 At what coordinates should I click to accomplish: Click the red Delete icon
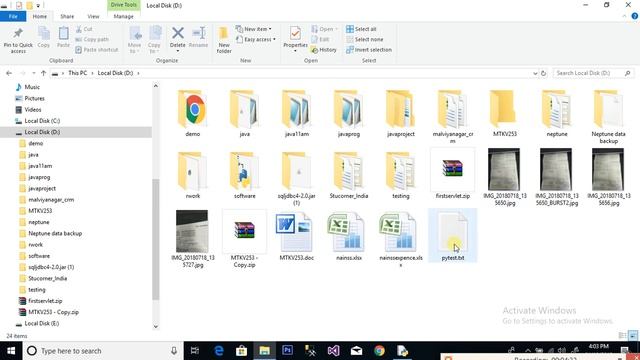click(x=178, y=33)
